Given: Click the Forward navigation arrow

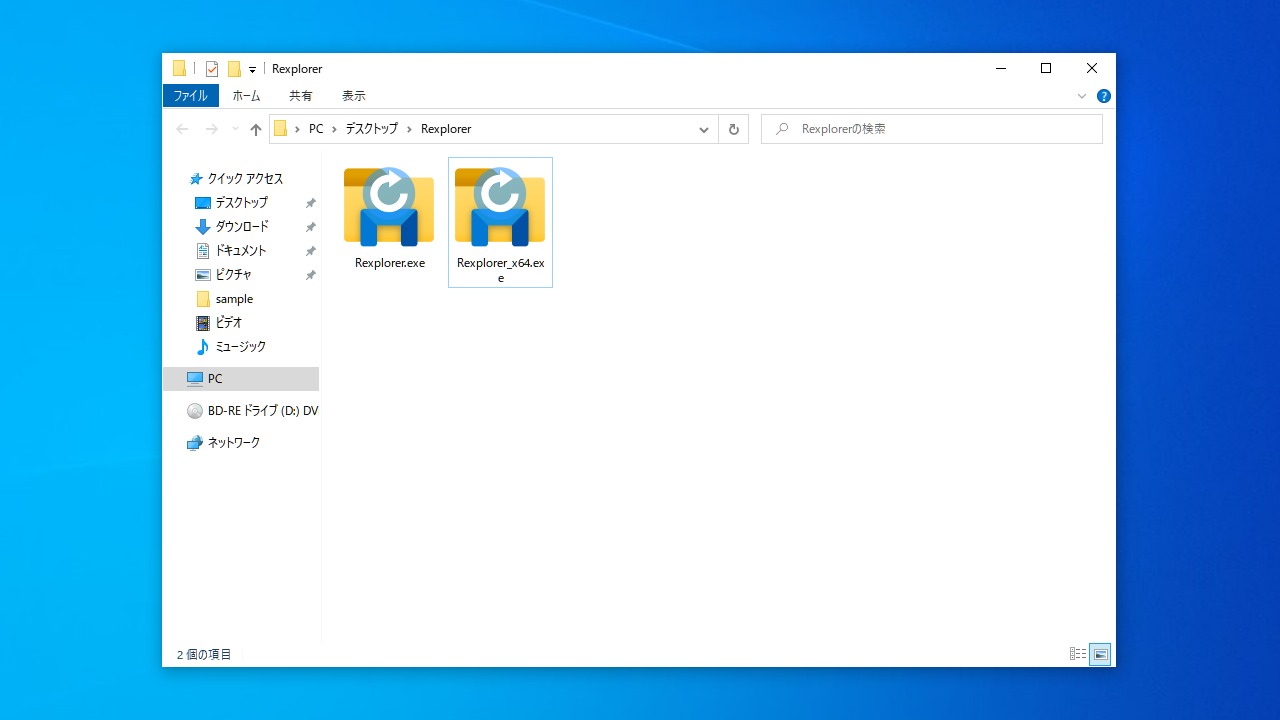Looking at the screenshot, I should [x=211, y=129].
